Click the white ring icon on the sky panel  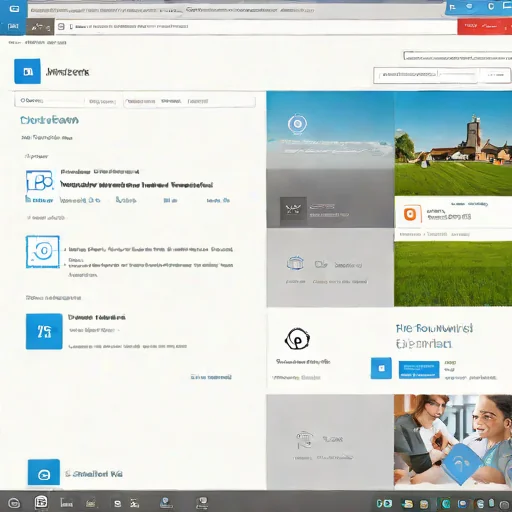click(297, 124)
